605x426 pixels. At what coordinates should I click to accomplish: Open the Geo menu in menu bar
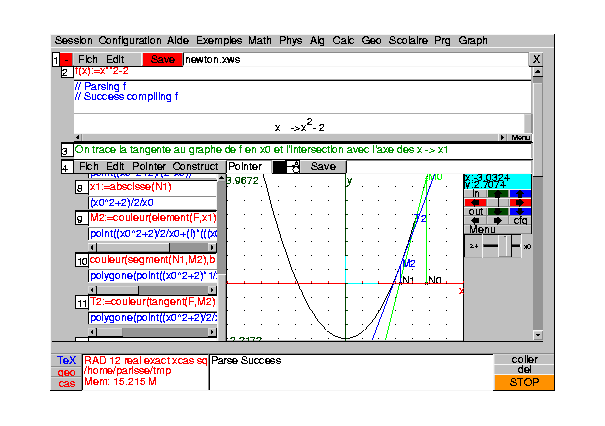[x=371, y=40]
